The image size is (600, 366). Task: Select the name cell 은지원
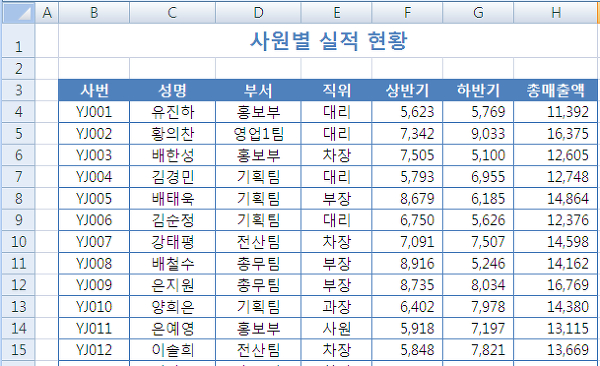(173, 285)
